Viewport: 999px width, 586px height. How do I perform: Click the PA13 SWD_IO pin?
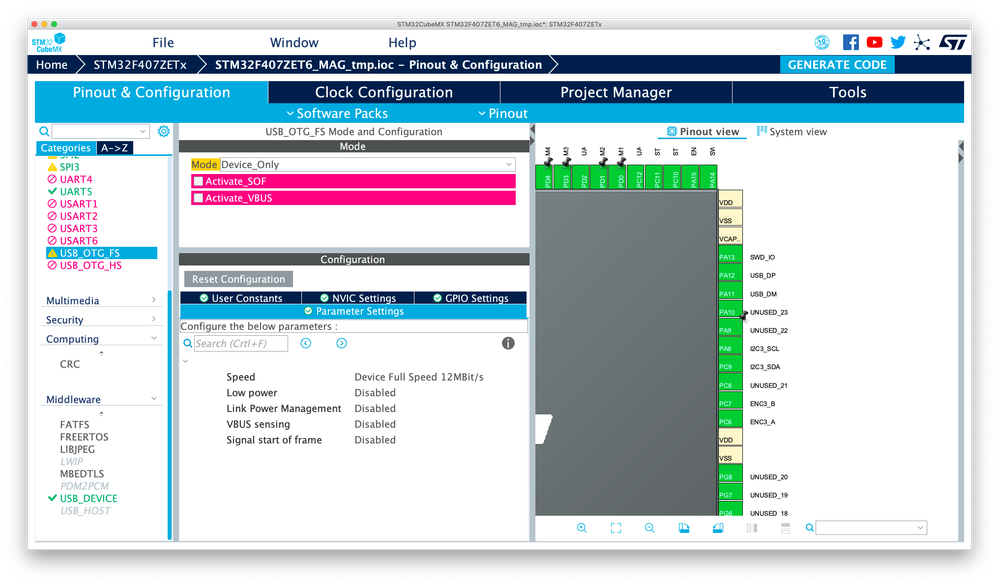[x=729, y=257]
